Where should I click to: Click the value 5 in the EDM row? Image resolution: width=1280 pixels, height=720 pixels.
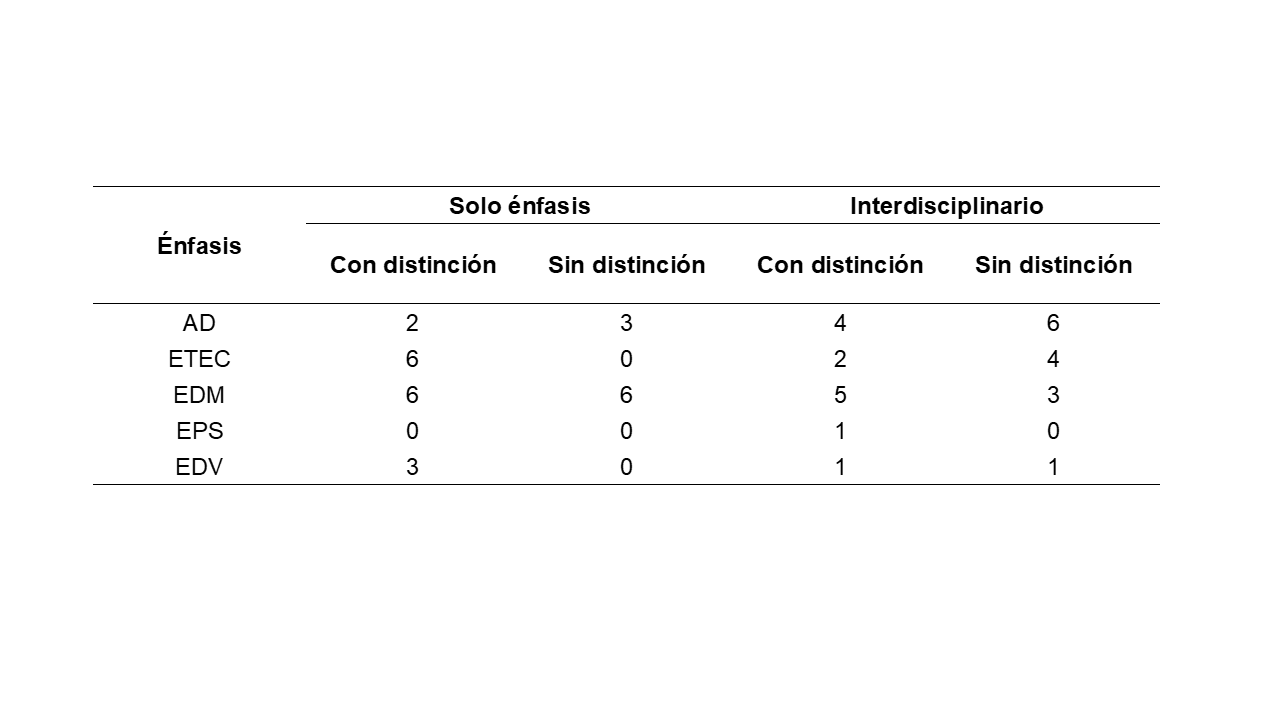pos(840,395)
